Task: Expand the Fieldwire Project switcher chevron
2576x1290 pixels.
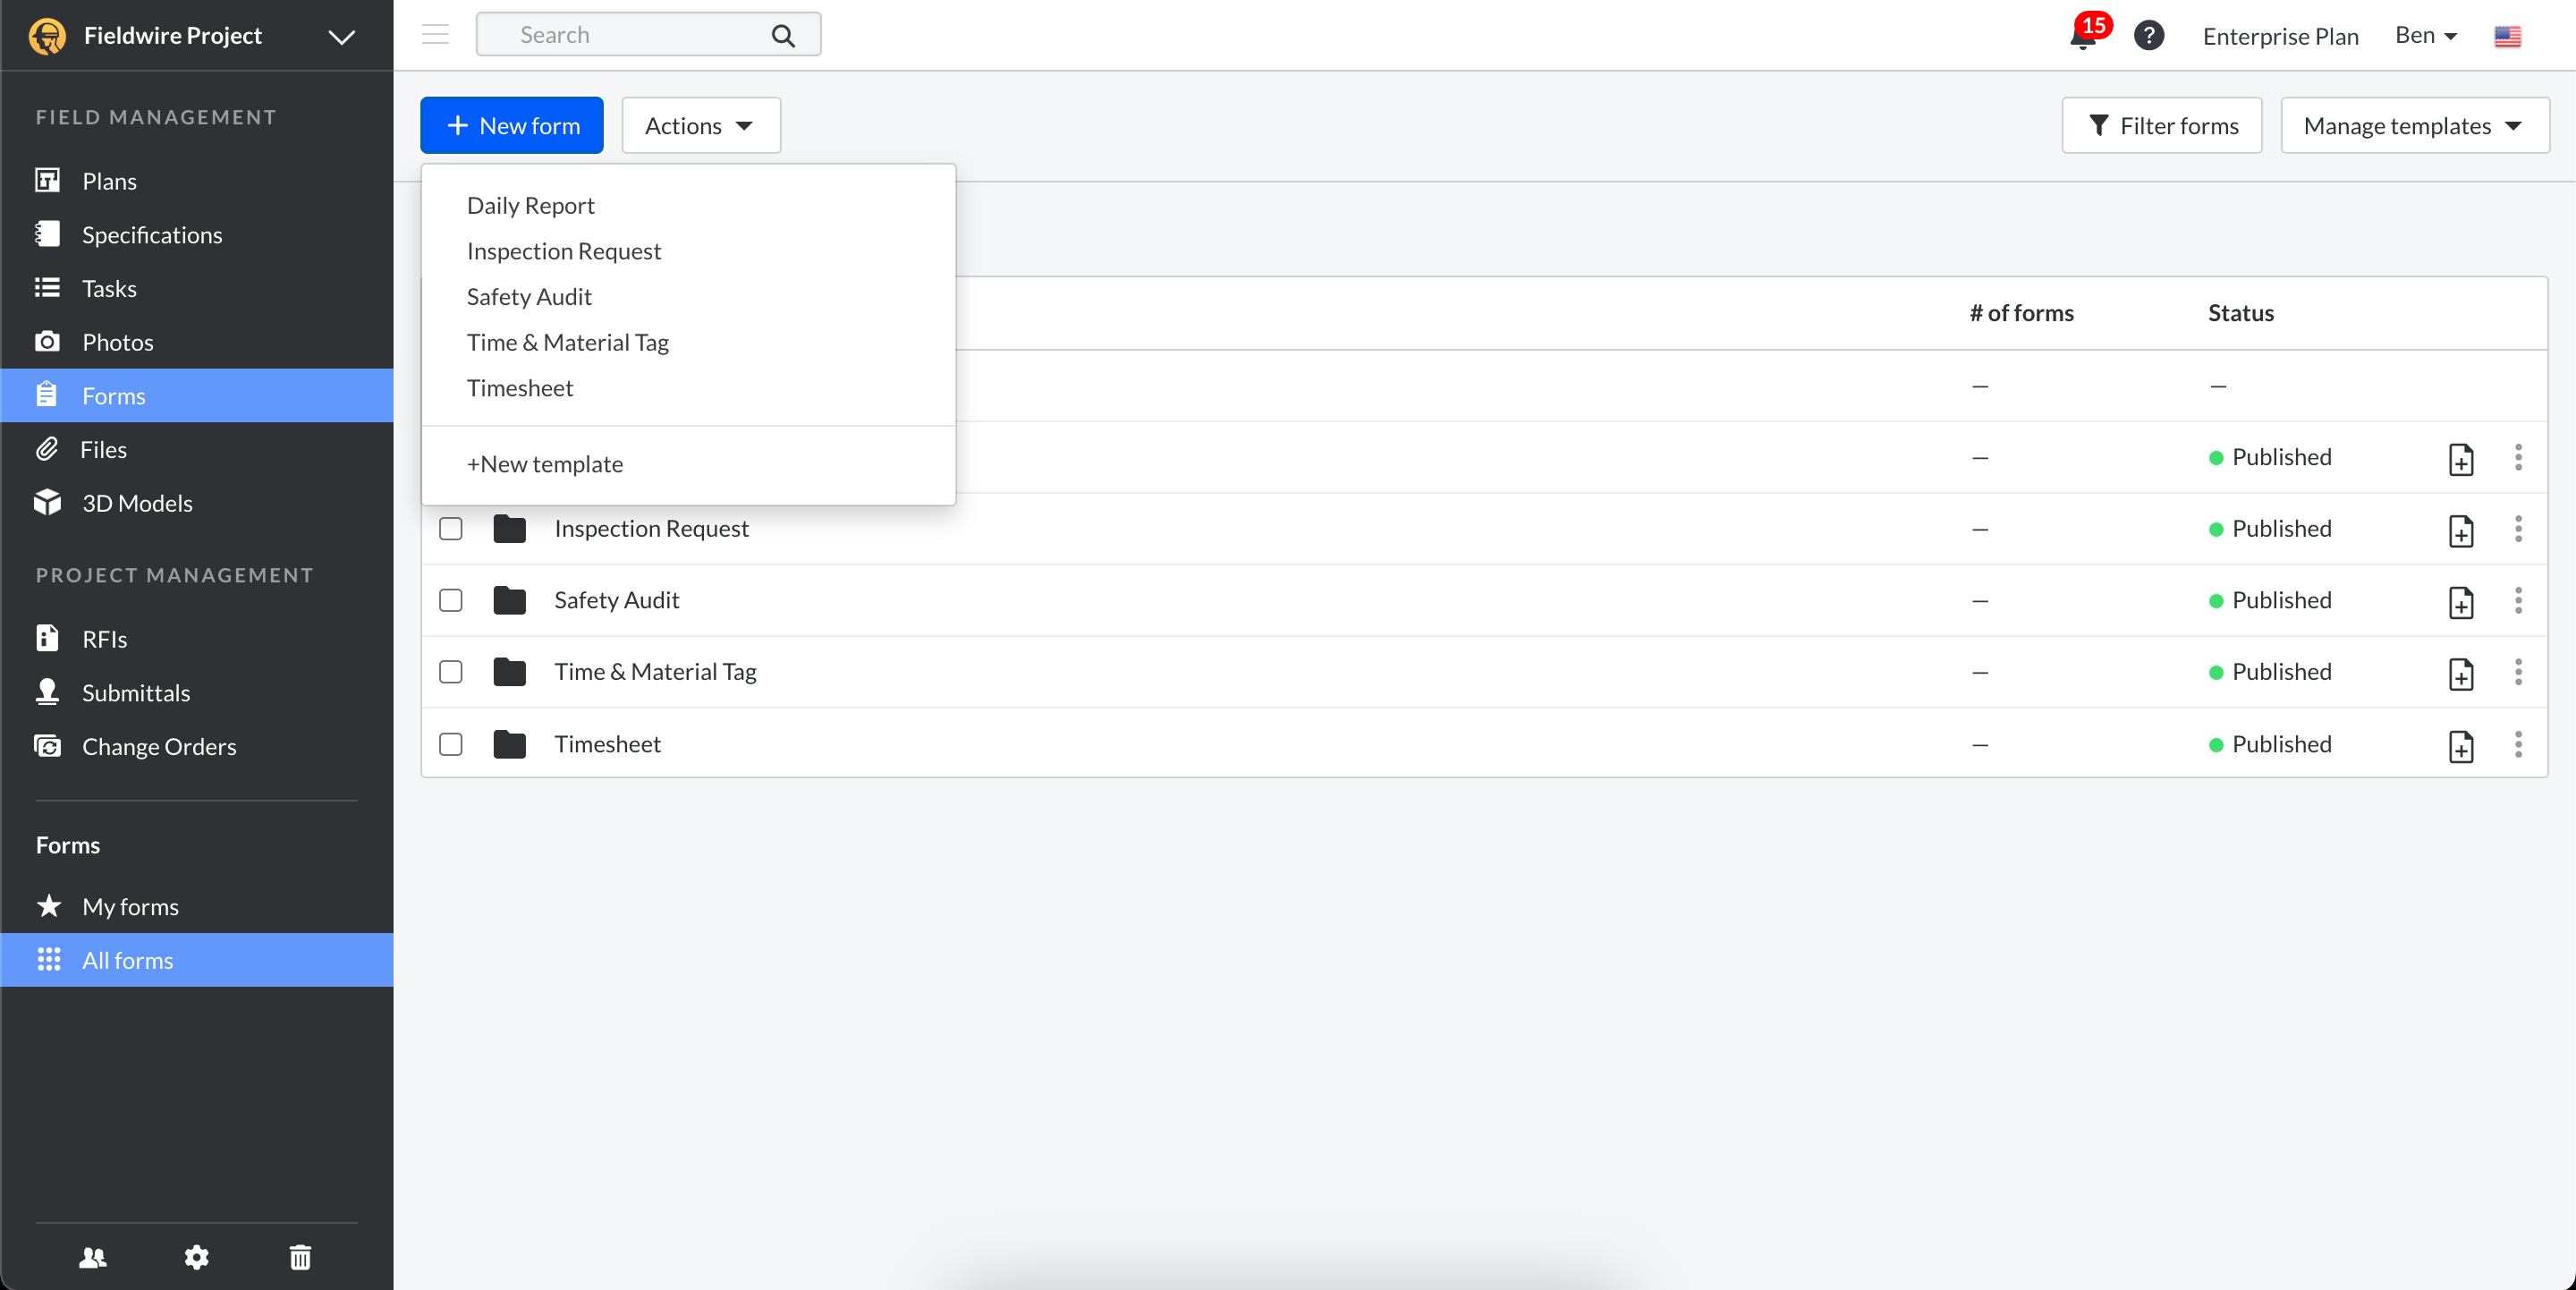Action: [x=342, y=36]
